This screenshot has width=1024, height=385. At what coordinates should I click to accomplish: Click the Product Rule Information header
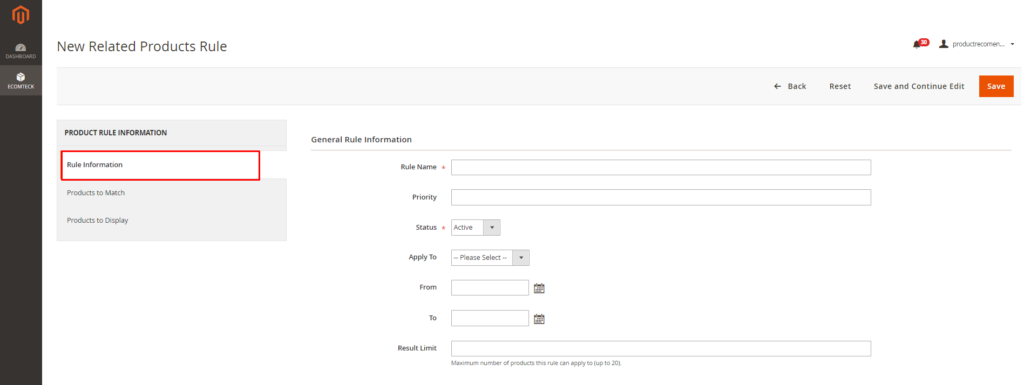116,132
